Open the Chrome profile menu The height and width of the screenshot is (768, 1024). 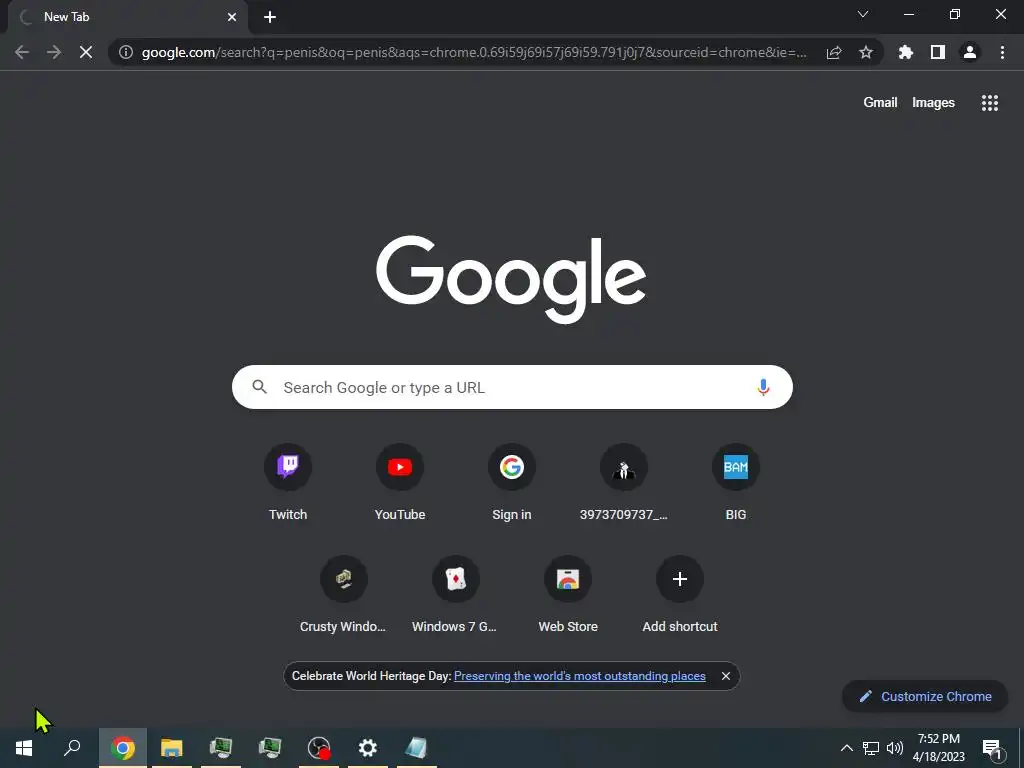pyautogui.click(x=969, y=52)
